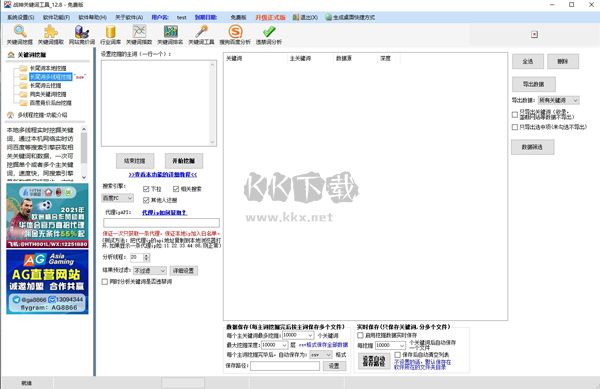The height and width of the screenshot is (389, 600).
Task: Open the 结果预过滤 不过滤 dropdown
Action: pos(150,270)
